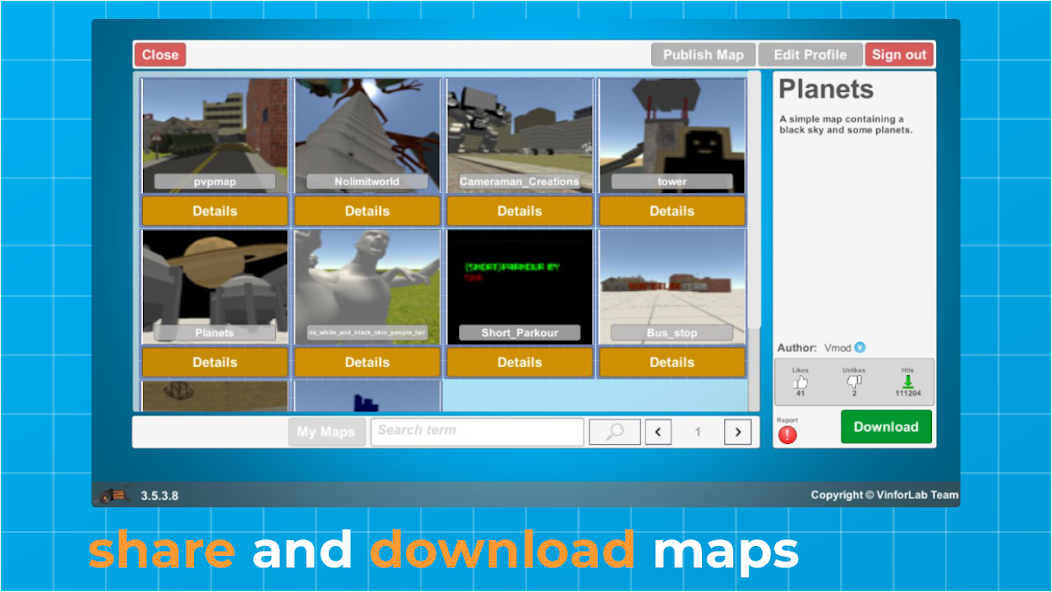Click the magnifying glass search icon
Viewport: 1052px width, 592px height.
click(614, 431)
